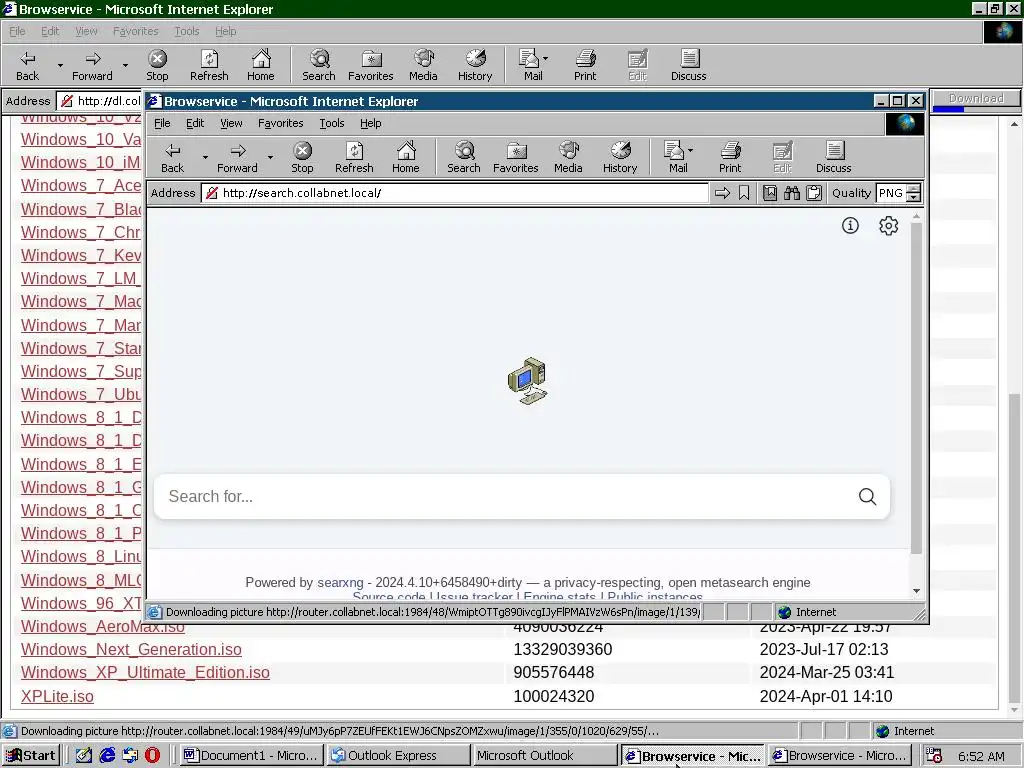
Task: Open SearXNG preferences gear icon
Action: point(888,225)
